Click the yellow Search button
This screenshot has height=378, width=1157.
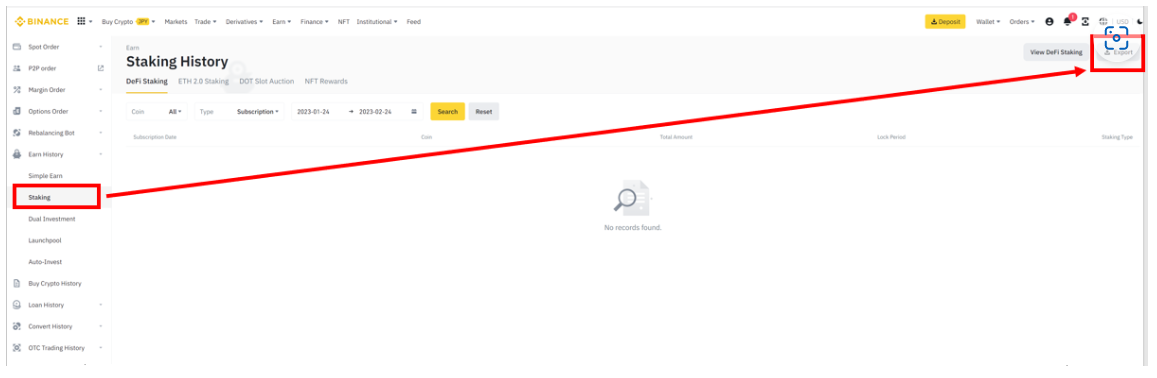pyautogui.click(x=448, y=111)
